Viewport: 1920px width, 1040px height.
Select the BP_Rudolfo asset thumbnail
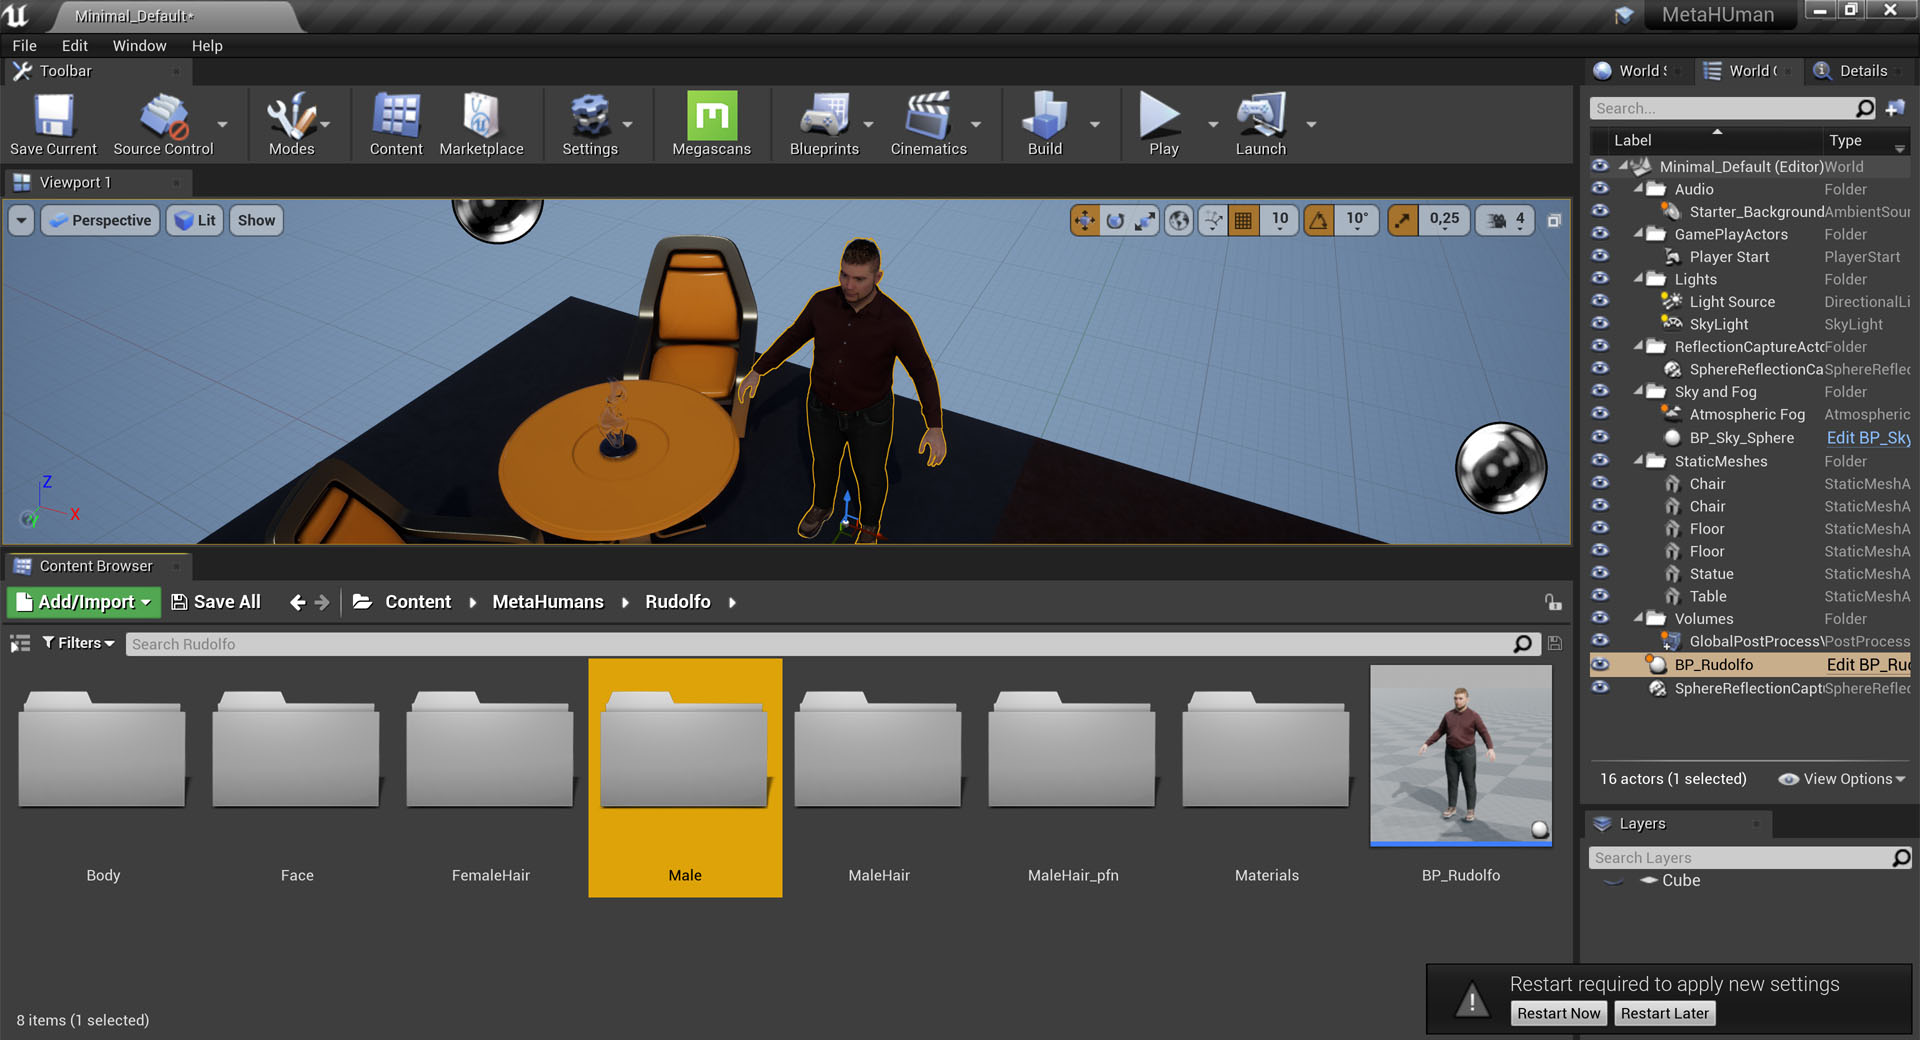pyautogui.click(x=1460, y=756)
